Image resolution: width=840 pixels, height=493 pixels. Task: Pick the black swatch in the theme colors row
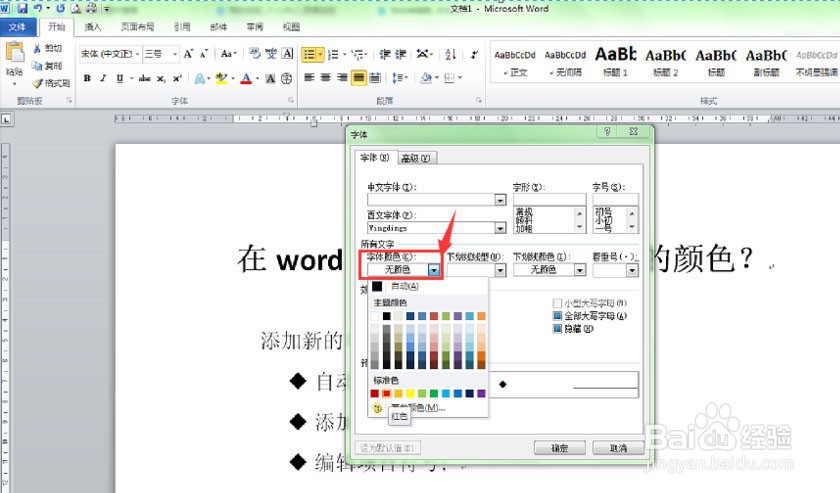click(386, 316)
